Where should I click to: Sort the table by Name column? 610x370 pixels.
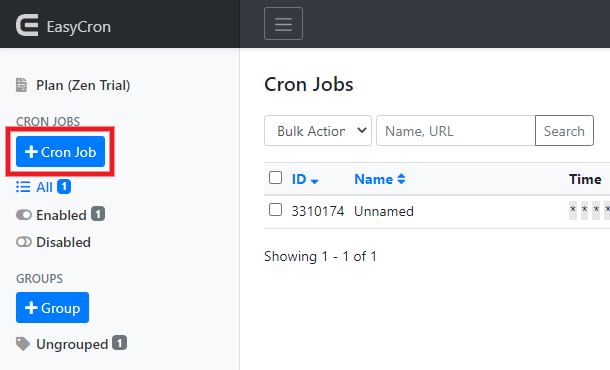tap(380, 179)
